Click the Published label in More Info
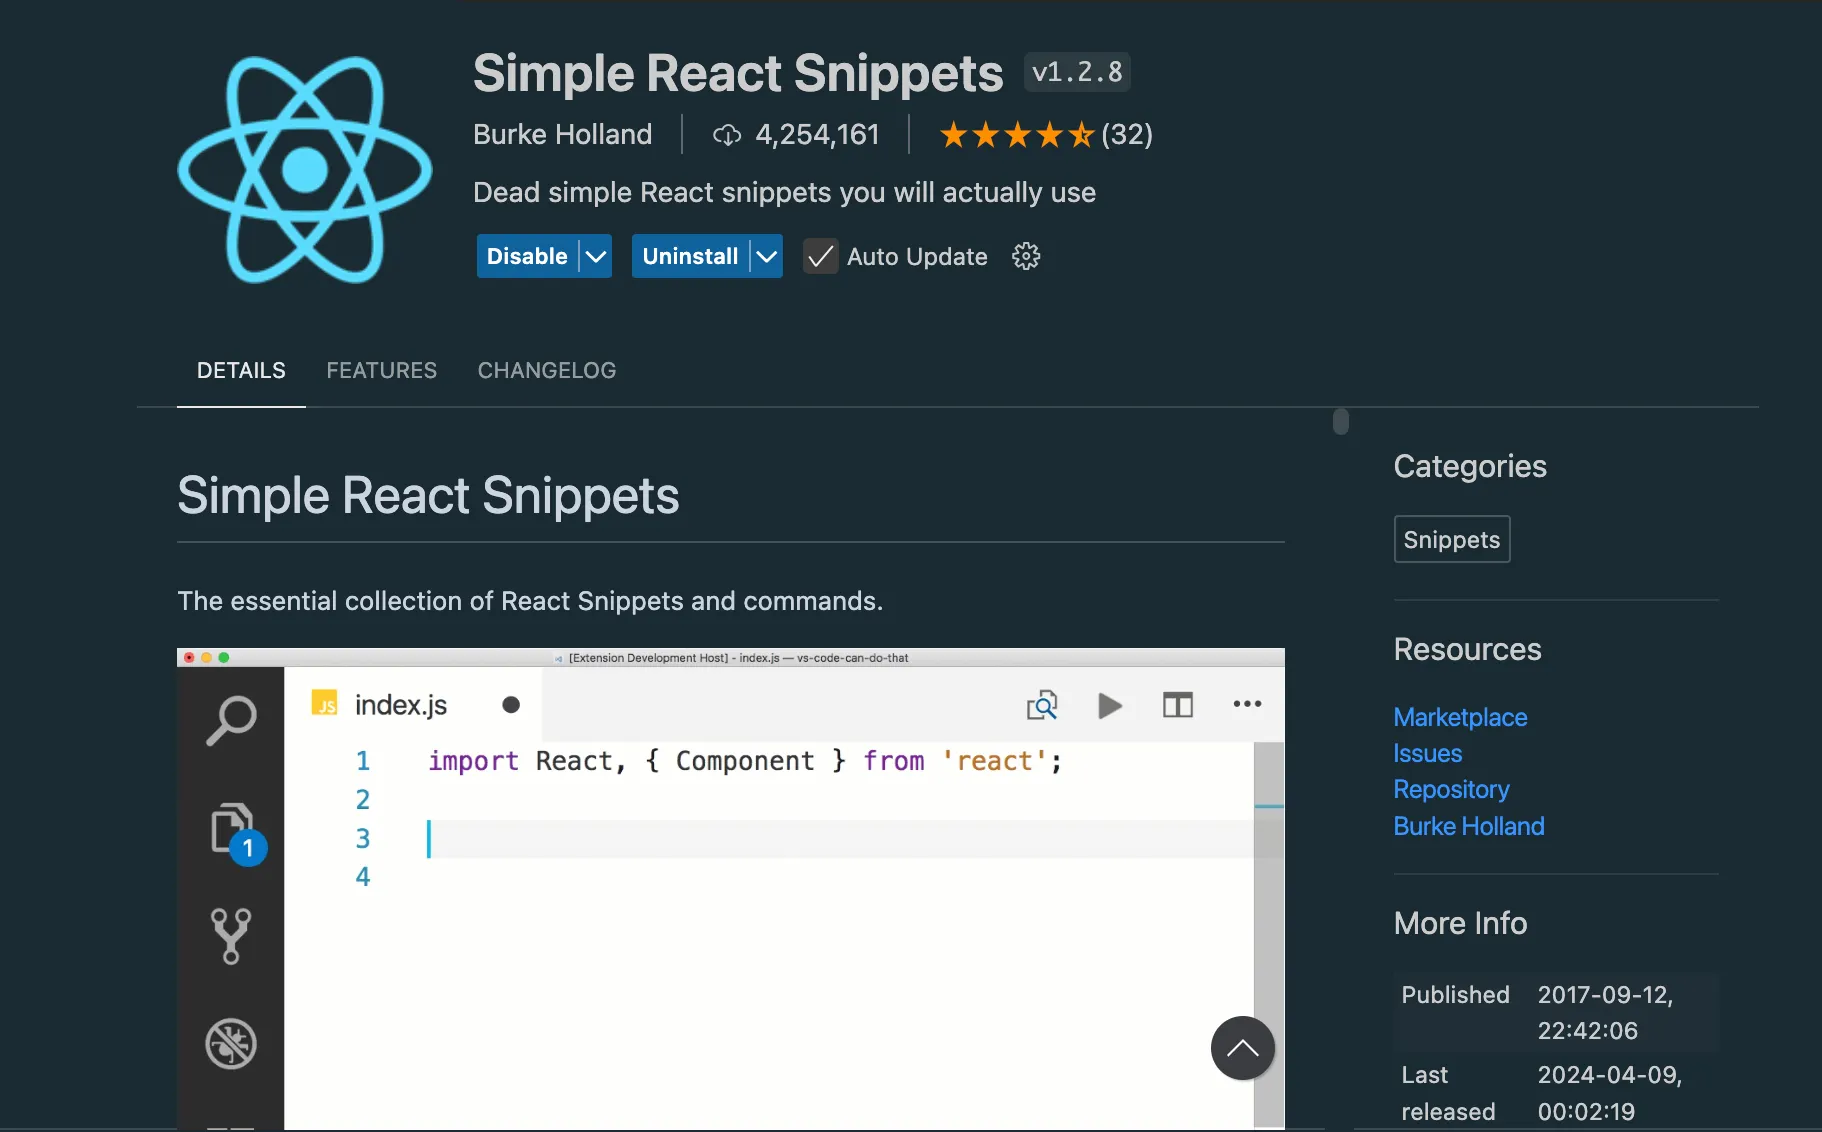The width and height of the screenshot is (1822, 1132). [1455, 995]
